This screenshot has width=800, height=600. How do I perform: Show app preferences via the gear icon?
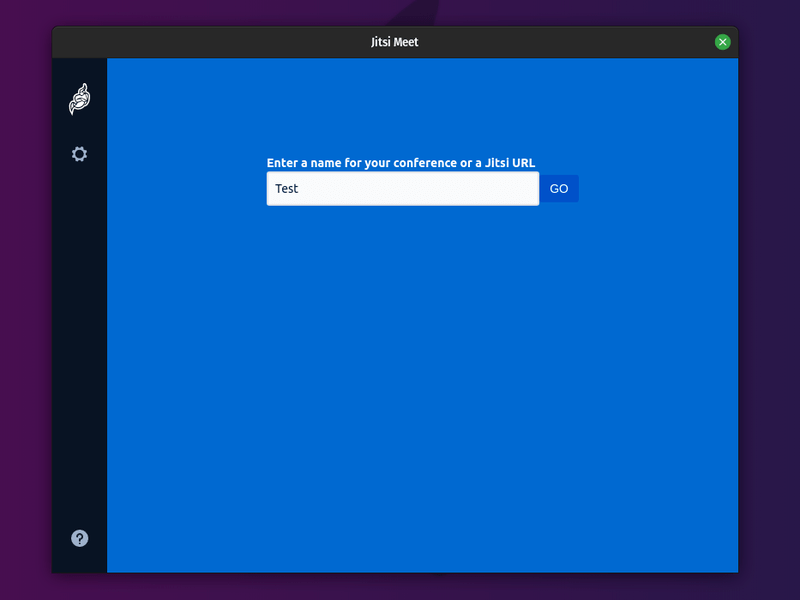coord(79,154)
